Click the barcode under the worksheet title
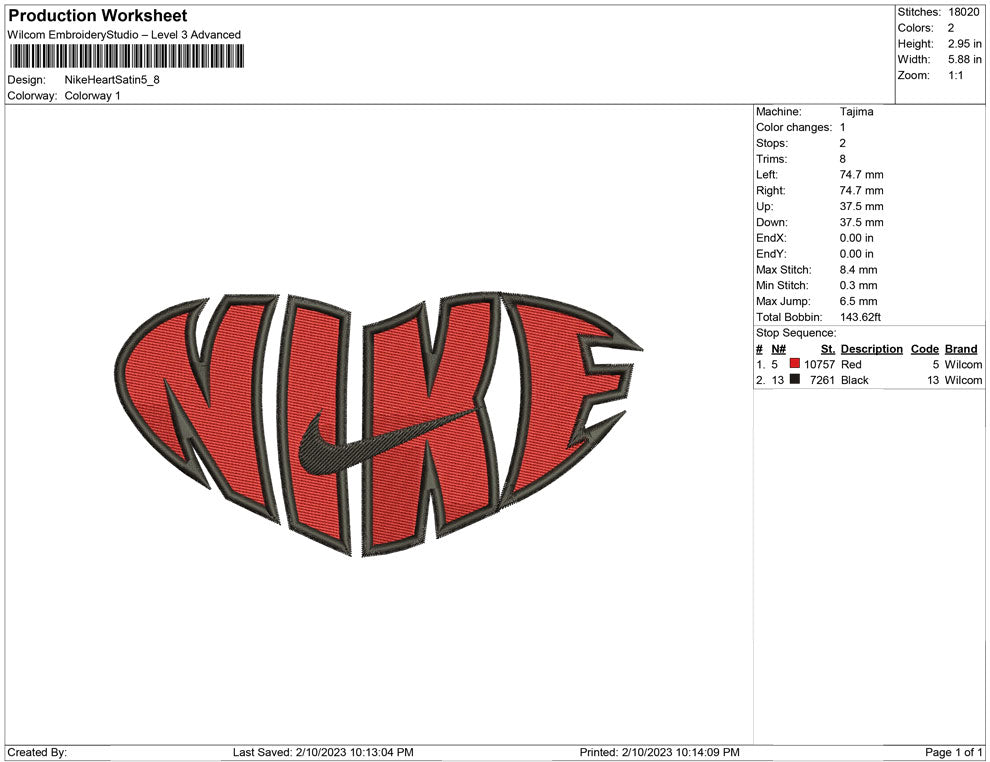990x762 pixels. 126,56
